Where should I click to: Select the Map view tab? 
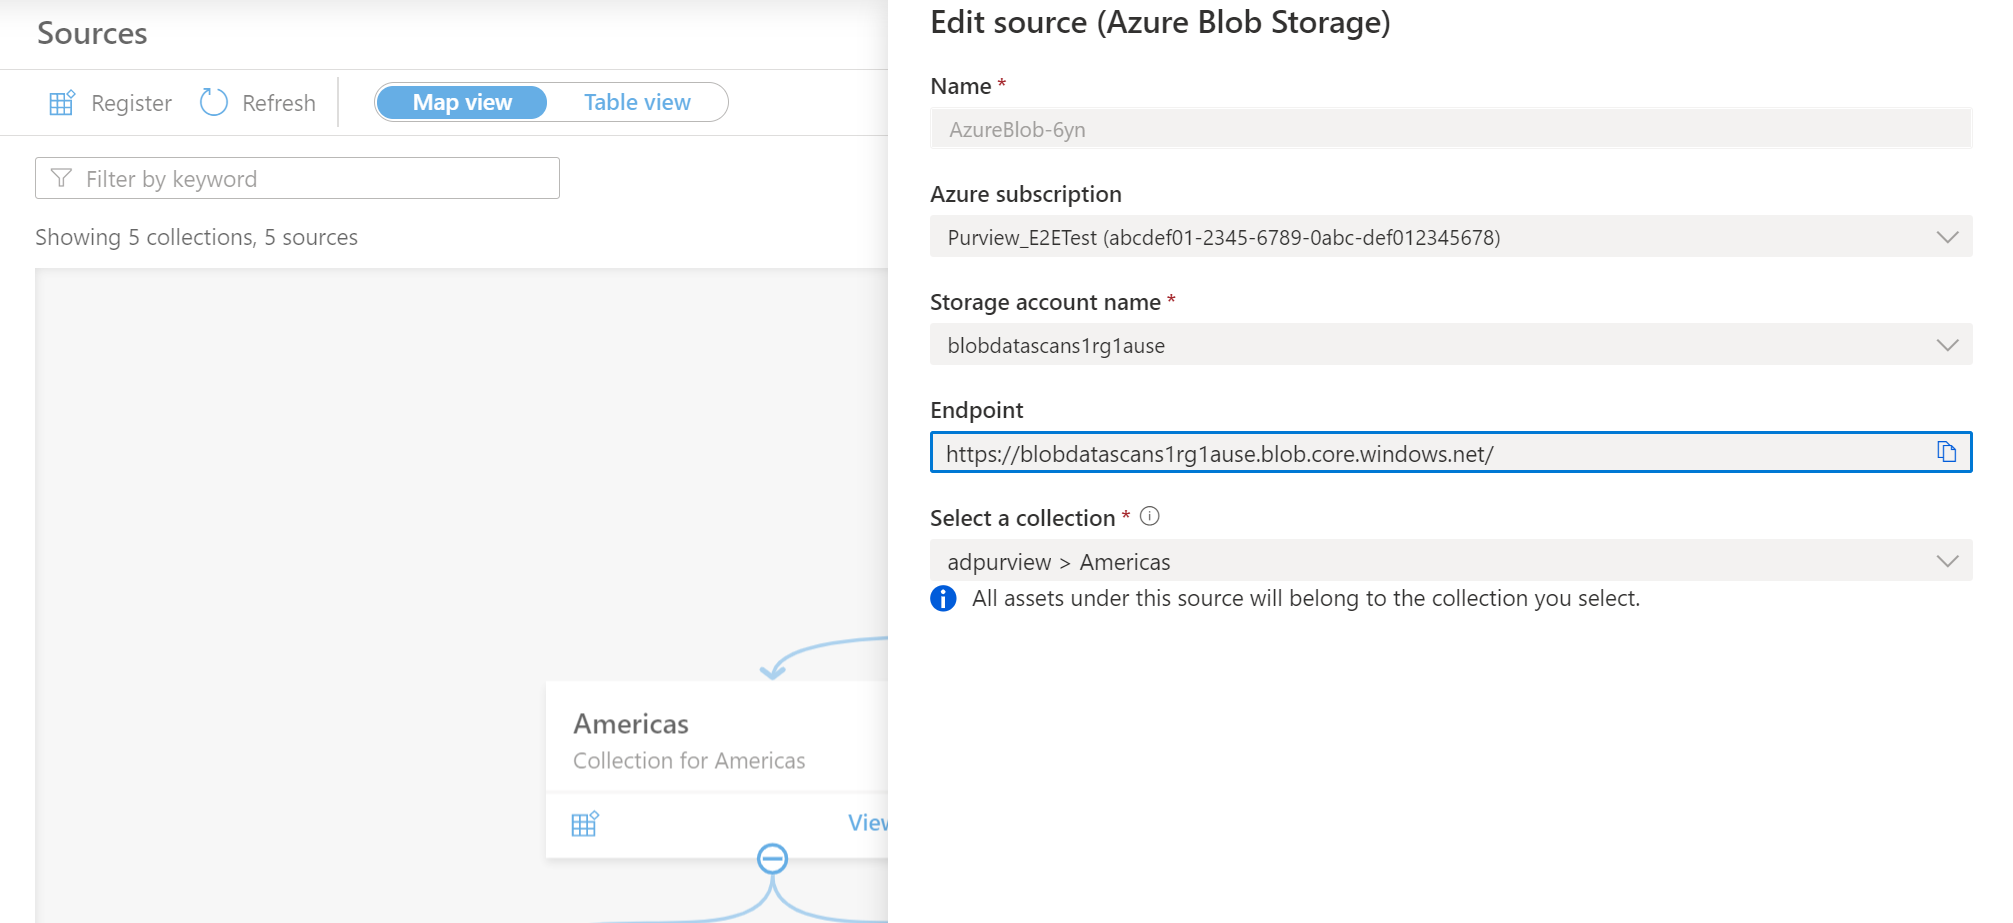[460, 102]
